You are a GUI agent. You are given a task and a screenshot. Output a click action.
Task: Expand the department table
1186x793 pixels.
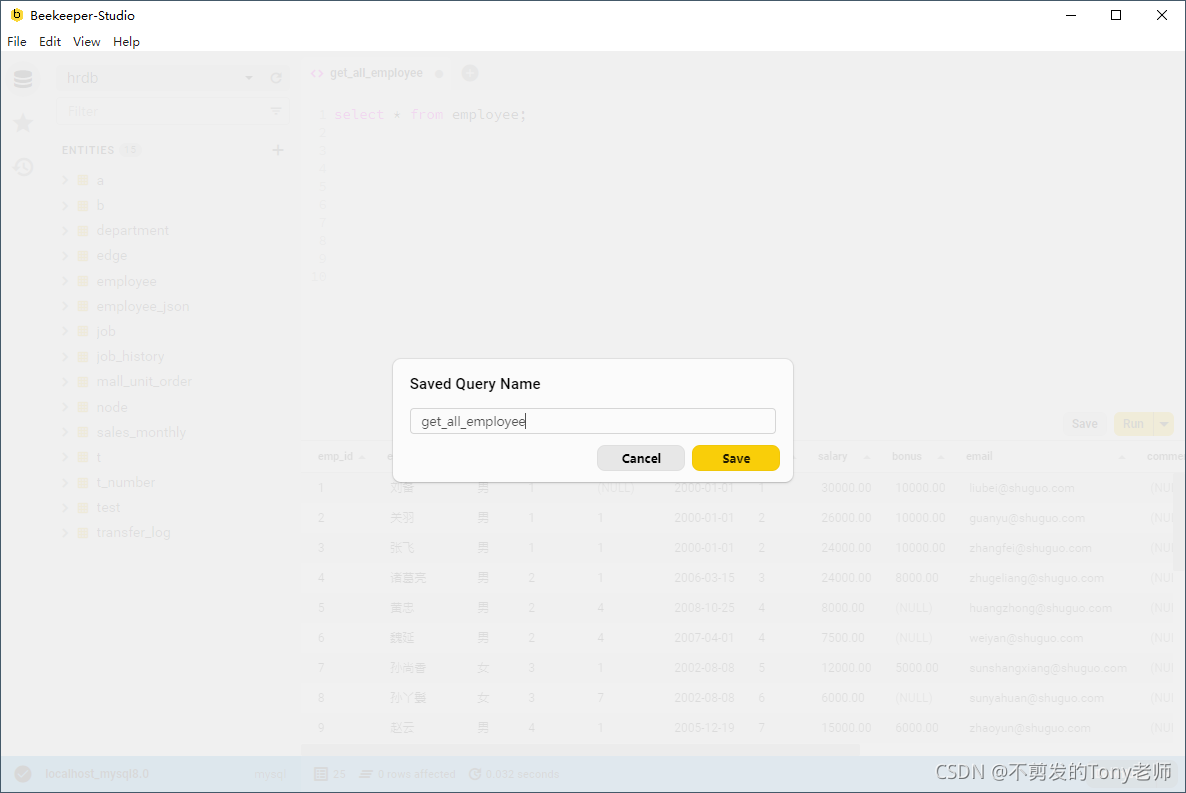tap(65, 231)
